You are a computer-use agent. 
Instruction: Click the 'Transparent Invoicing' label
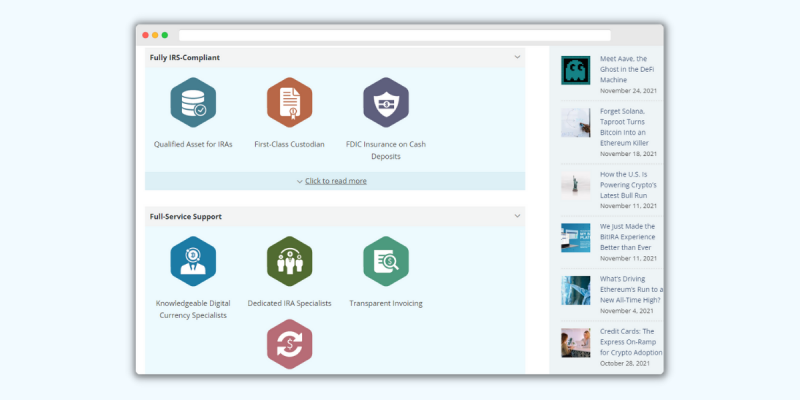point(386,303)
